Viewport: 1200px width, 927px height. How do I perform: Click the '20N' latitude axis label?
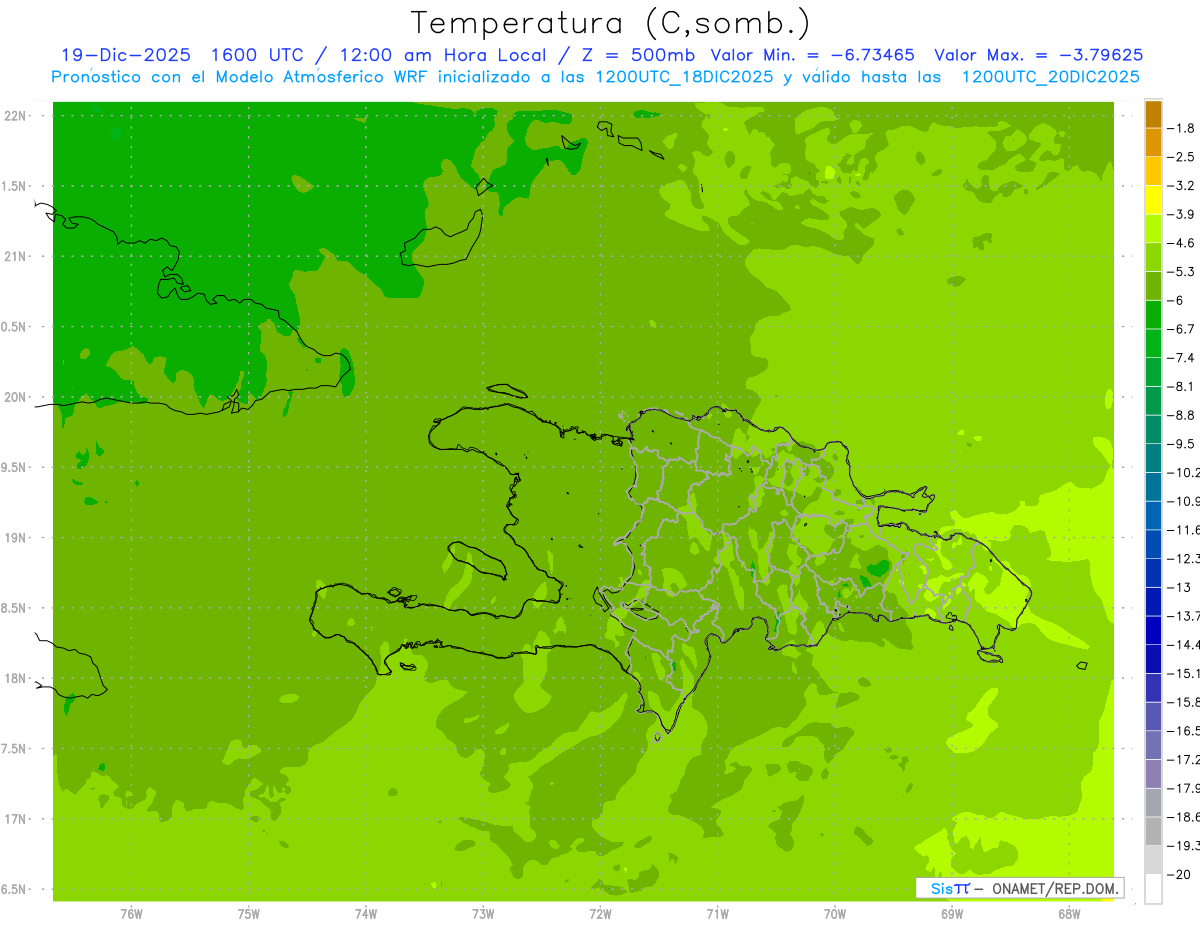(x=14, y=397)
